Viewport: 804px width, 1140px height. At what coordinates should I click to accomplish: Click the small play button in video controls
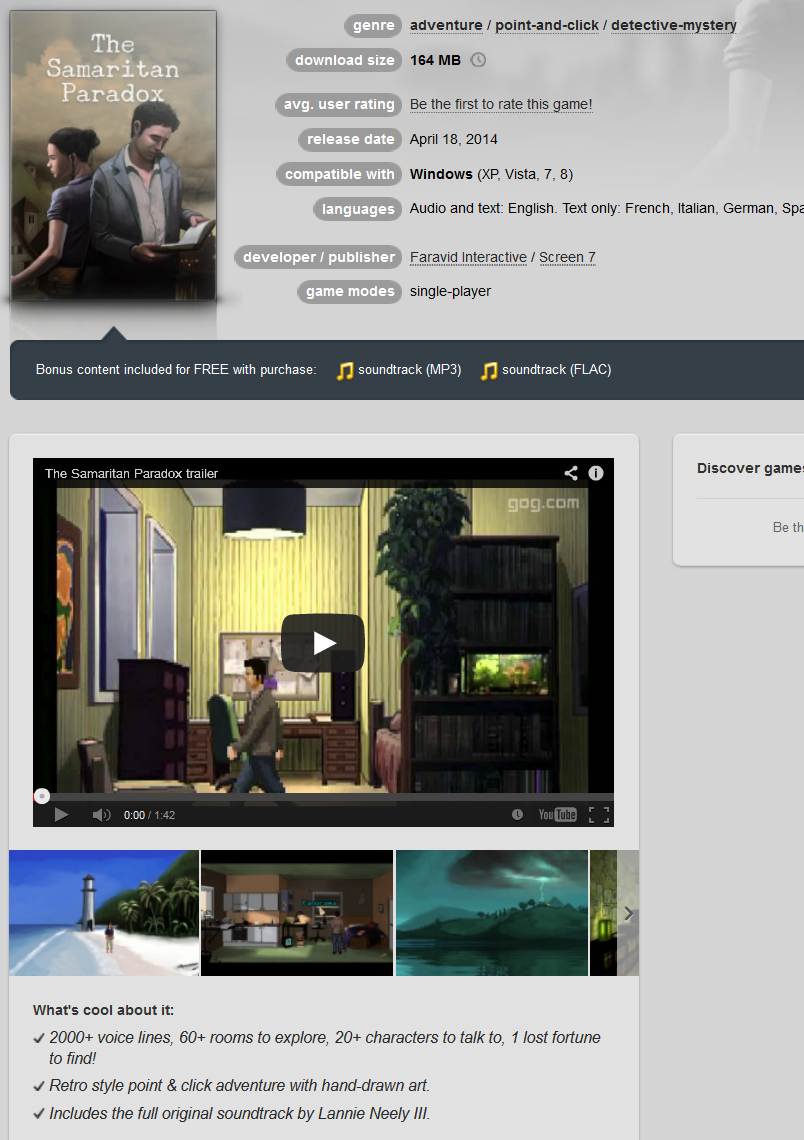[62, 815]
